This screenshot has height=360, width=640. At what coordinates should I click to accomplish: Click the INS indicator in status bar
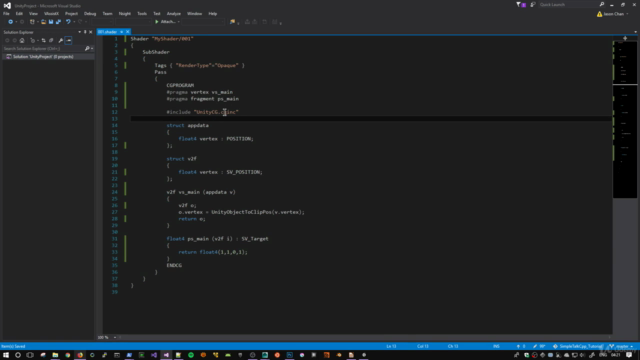click(x=496, y=346)
